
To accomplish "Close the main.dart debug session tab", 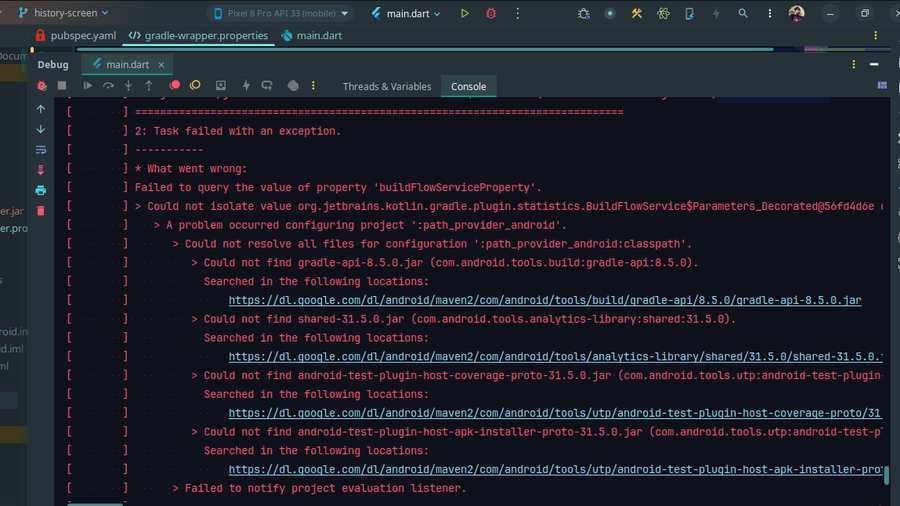I will [x=161, y=65].
